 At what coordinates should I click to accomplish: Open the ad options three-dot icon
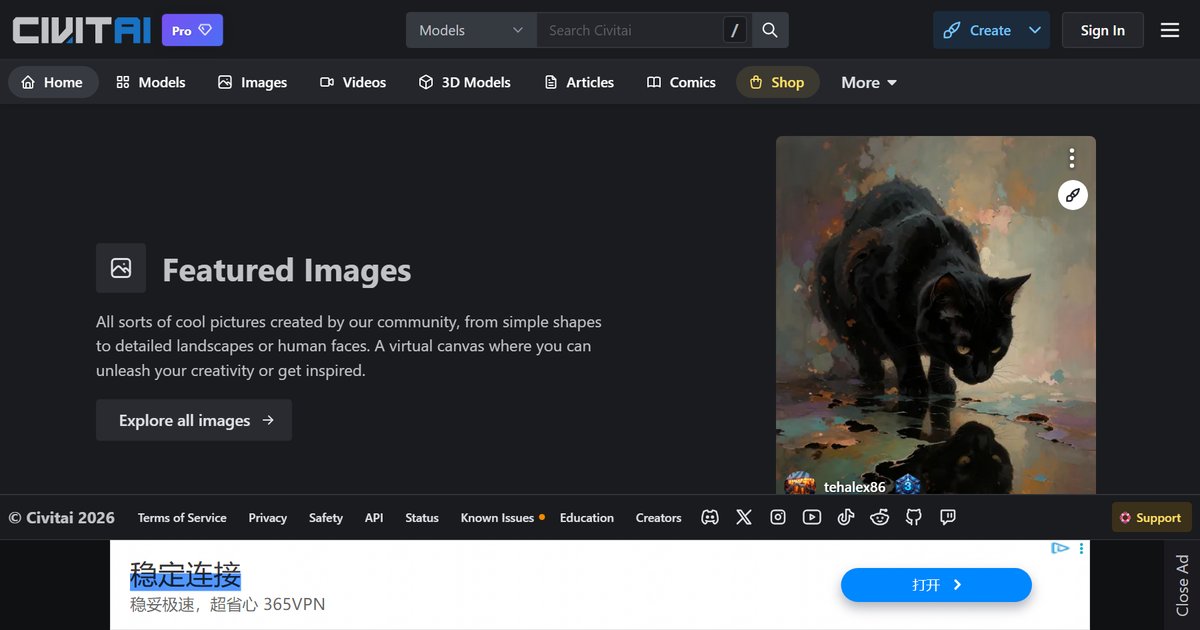click(x=1081, y=548)
